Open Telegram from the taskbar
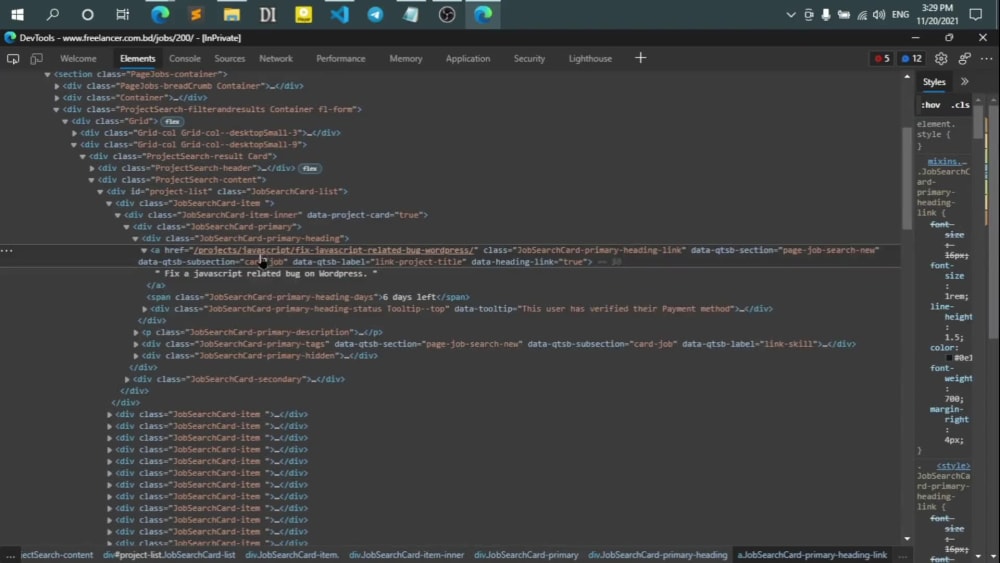1000x563 pixels. tap(375, 14)
